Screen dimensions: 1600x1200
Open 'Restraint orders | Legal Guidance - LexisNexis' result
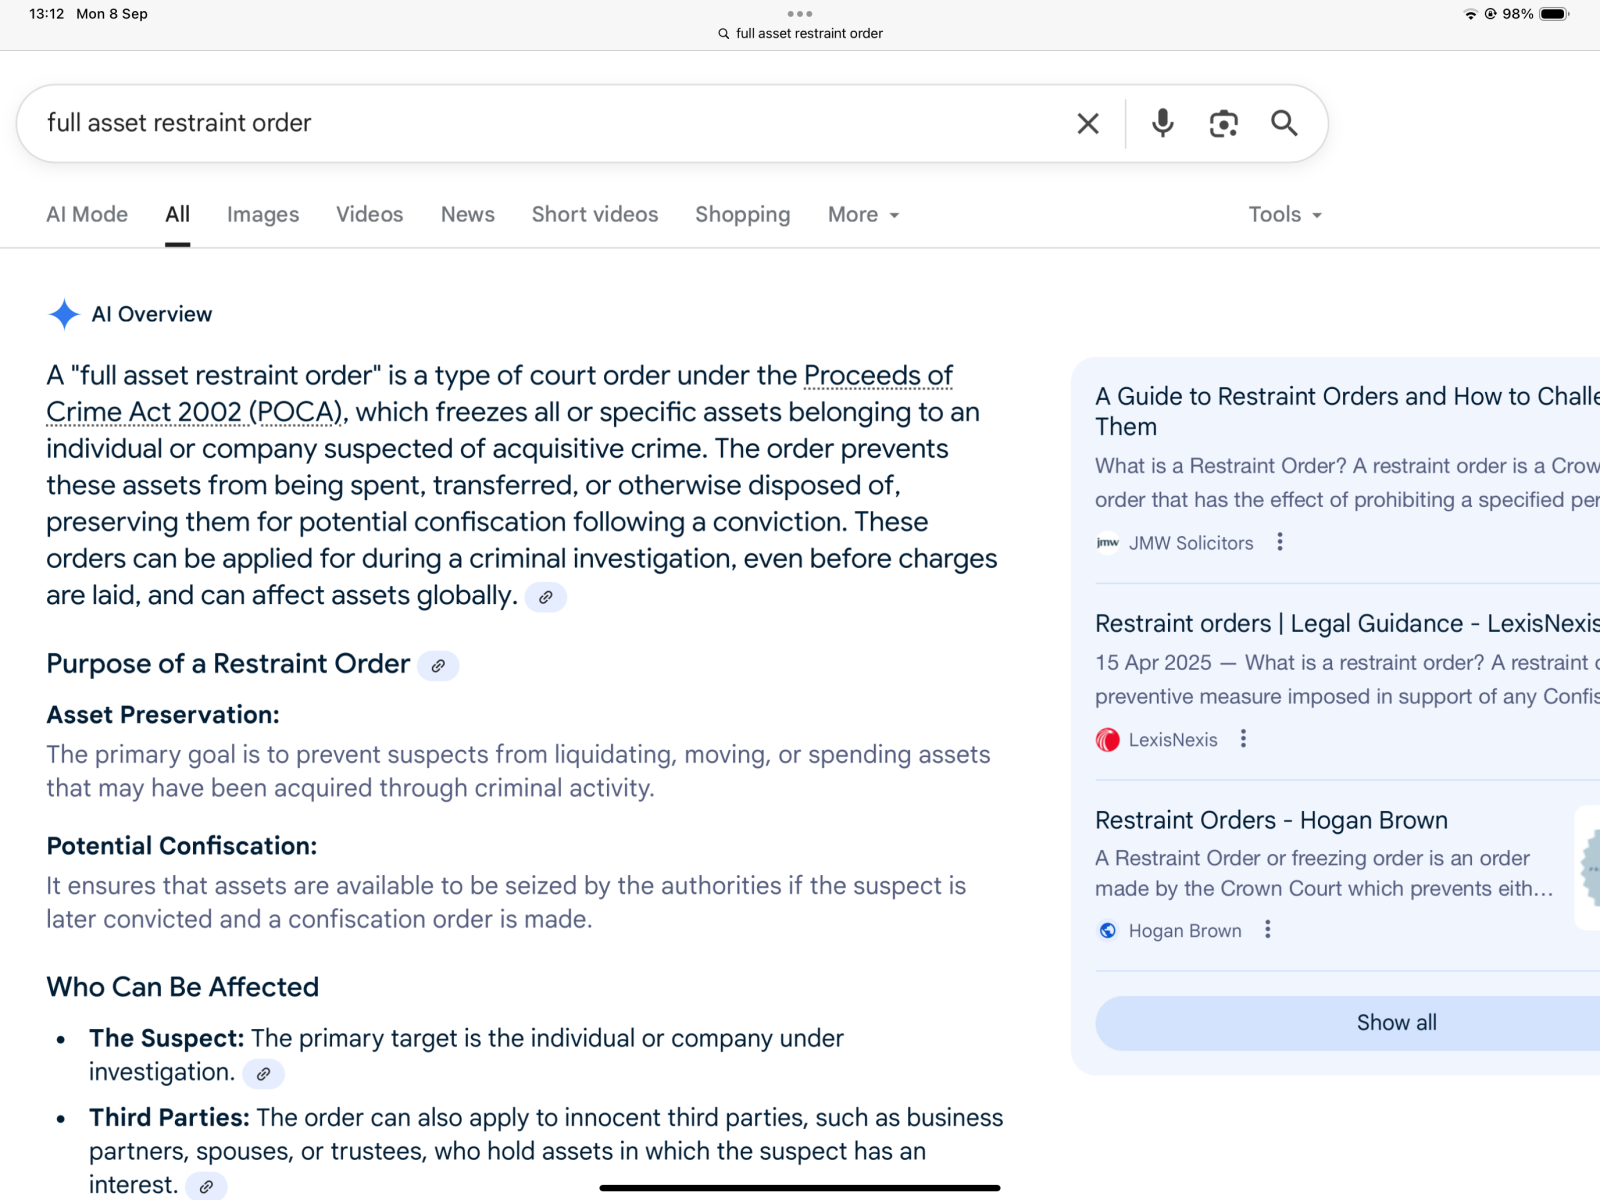[1347, 624]
